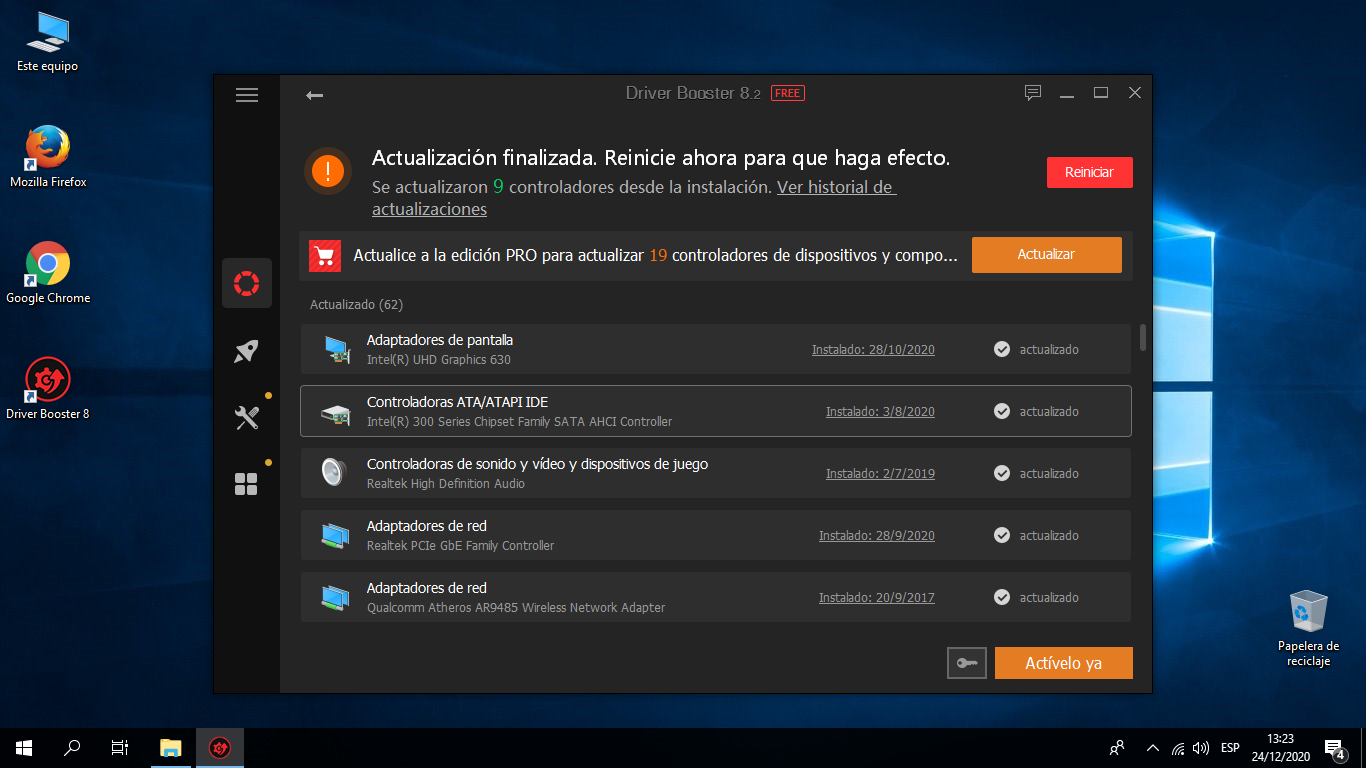1366x768 pixels.
Task: Open the notification center icon
Action: point(1334,748)
